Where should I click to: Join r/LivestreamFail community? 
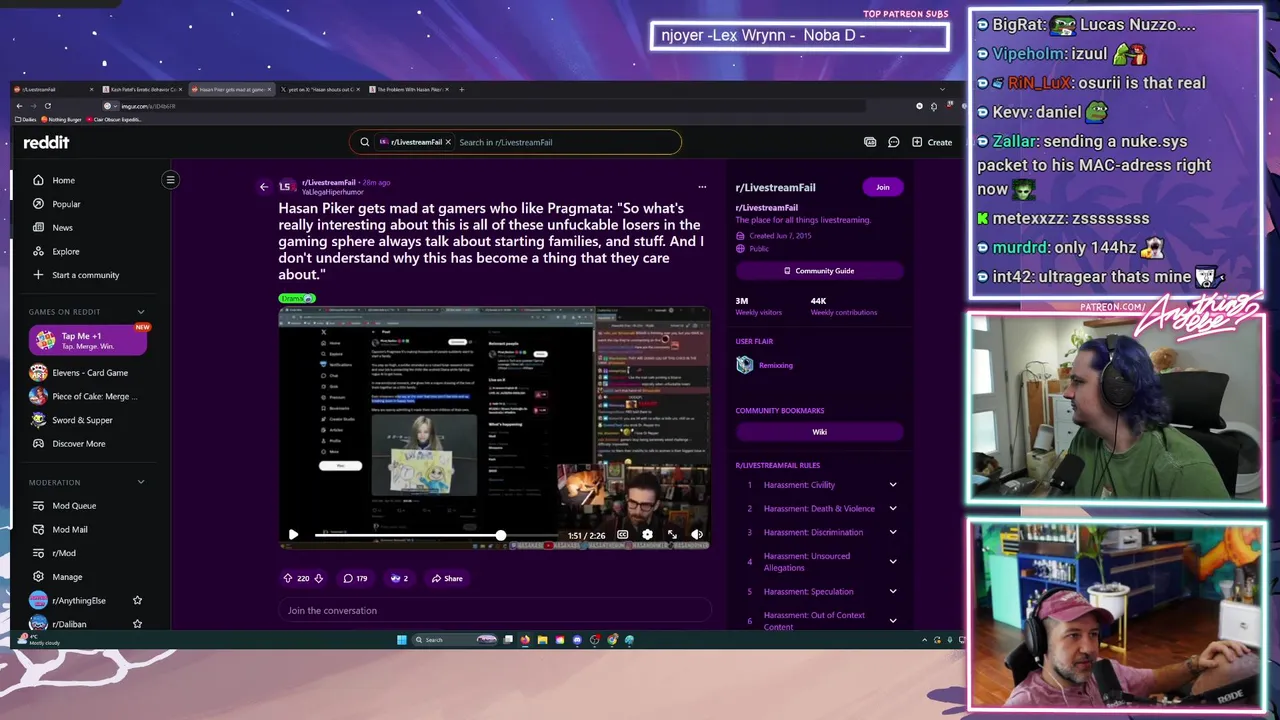[x=883, y=187]
